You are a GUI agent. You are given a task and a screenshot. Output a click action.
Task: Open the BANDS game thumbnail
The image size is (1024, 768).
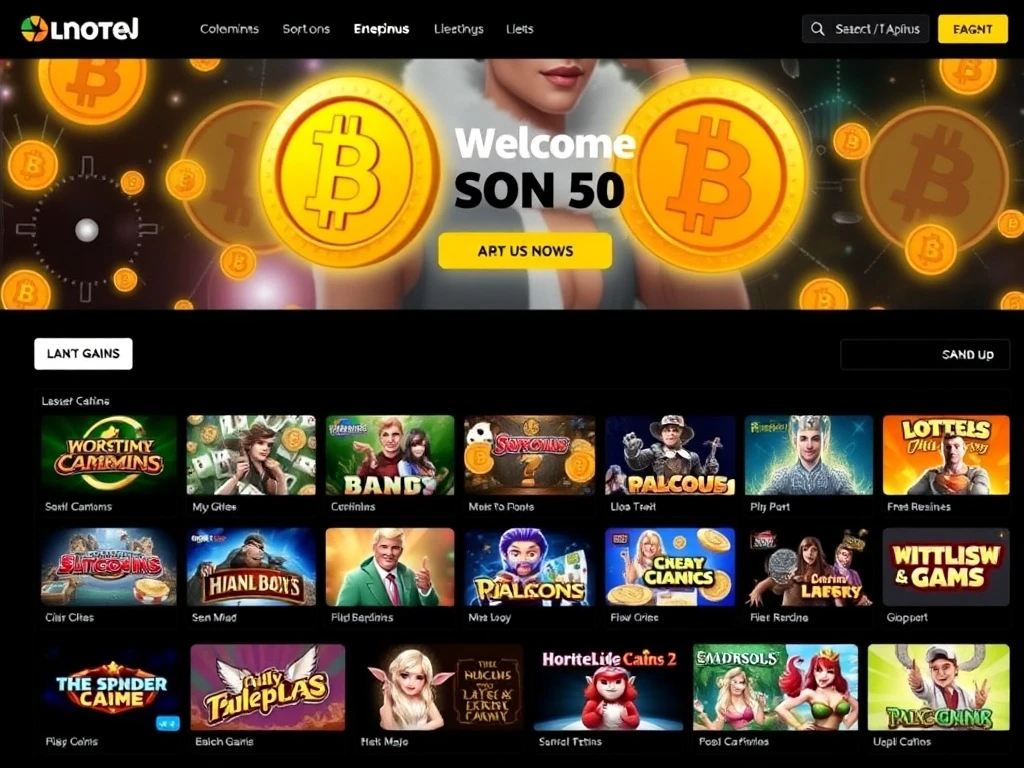(x=390, y=455)
